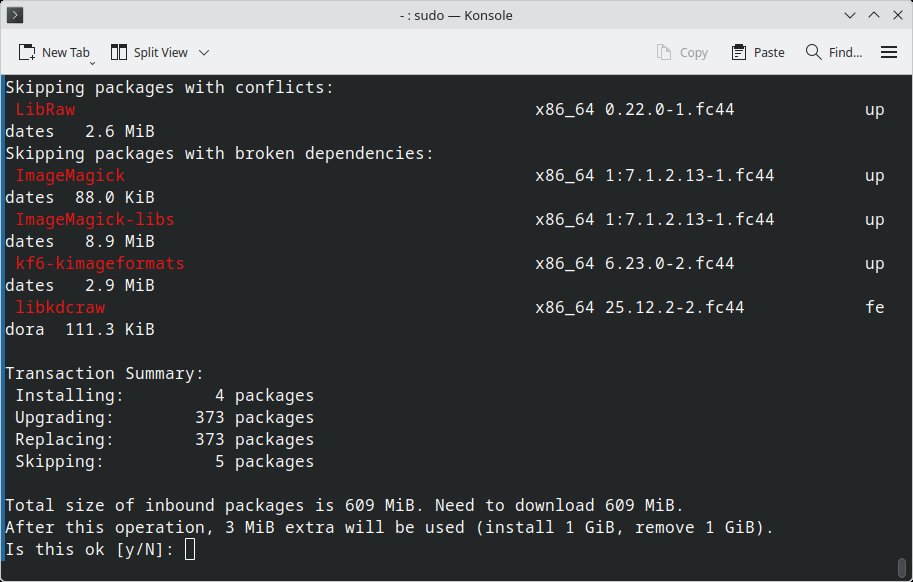
Task: Click the red LibRaw package name
Action: [x=45, y=109]
